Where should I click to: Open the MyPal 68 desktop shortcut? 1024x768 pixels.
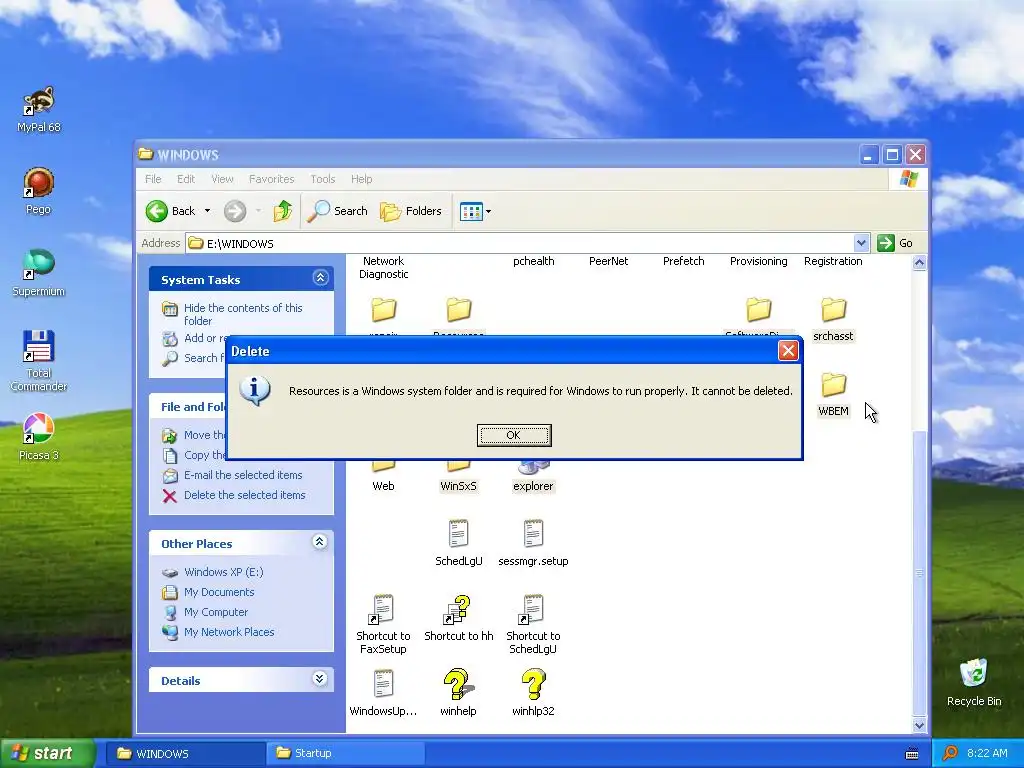click(39, 109)
